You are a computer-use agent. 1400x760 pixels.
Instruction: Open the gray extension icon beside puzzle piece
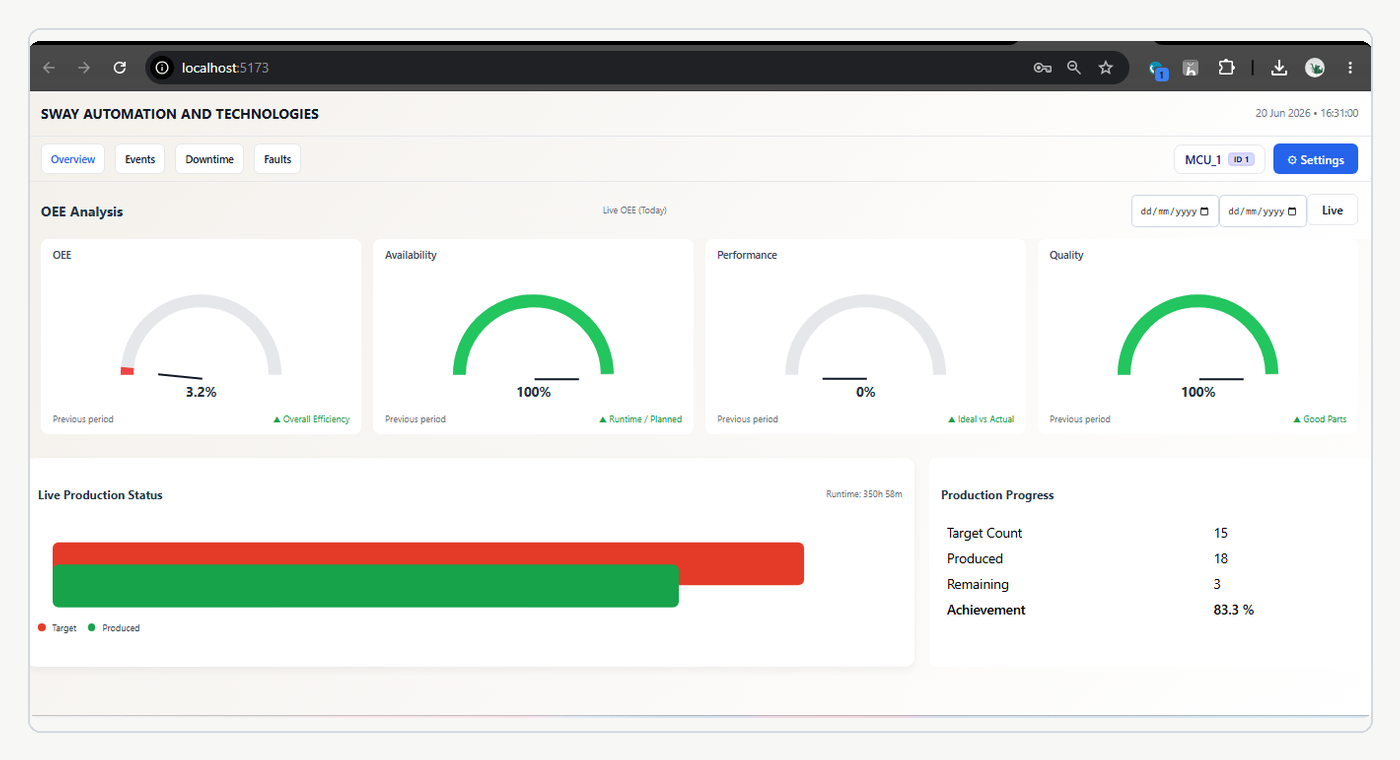click(1191, 68)
